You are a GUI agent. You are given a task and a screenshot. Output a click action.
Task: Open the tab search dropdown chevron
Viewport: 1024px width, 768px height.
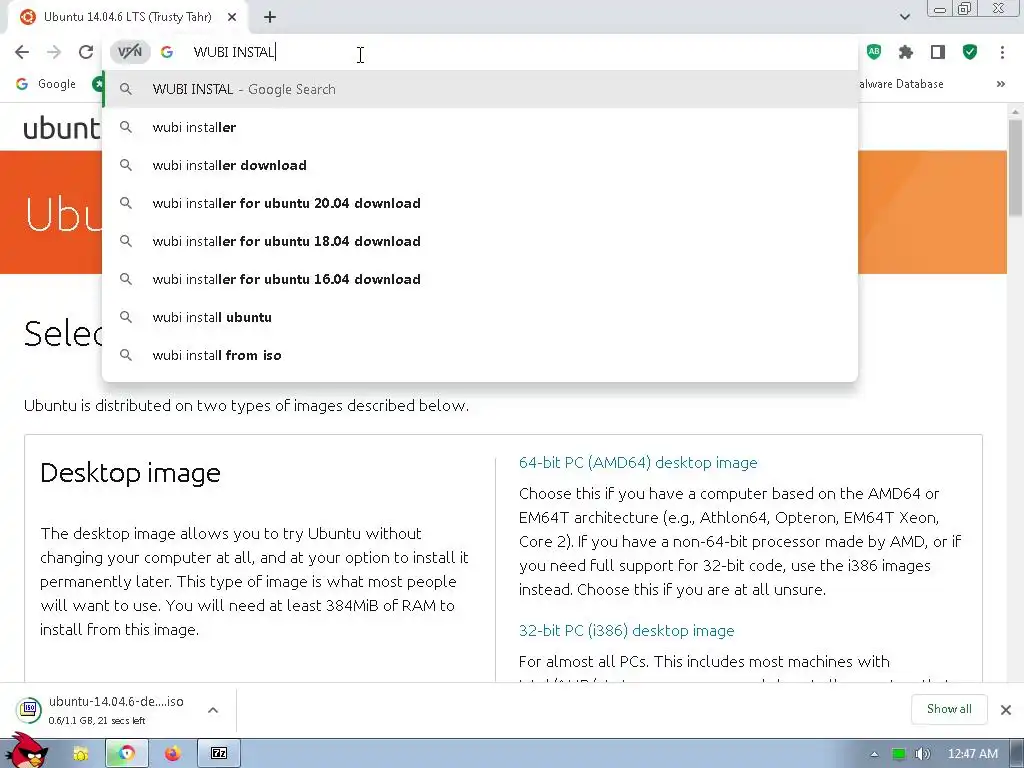(x=904, y=17)
